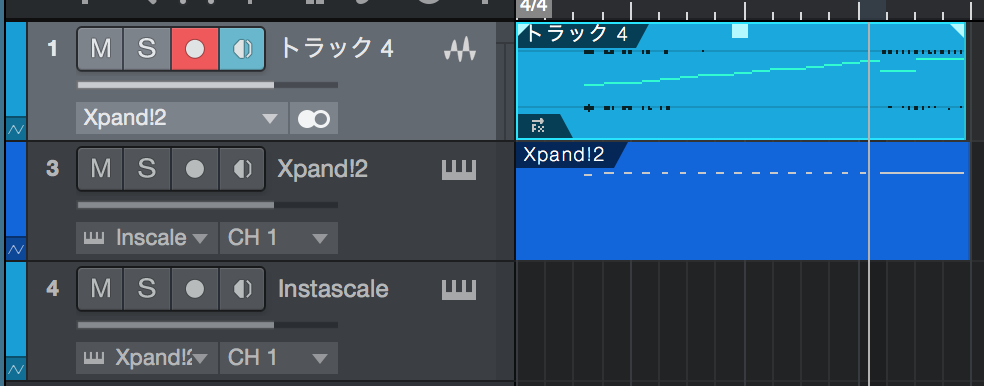Click the keyboard icon on Xpand!2 track

click(459, 169)
